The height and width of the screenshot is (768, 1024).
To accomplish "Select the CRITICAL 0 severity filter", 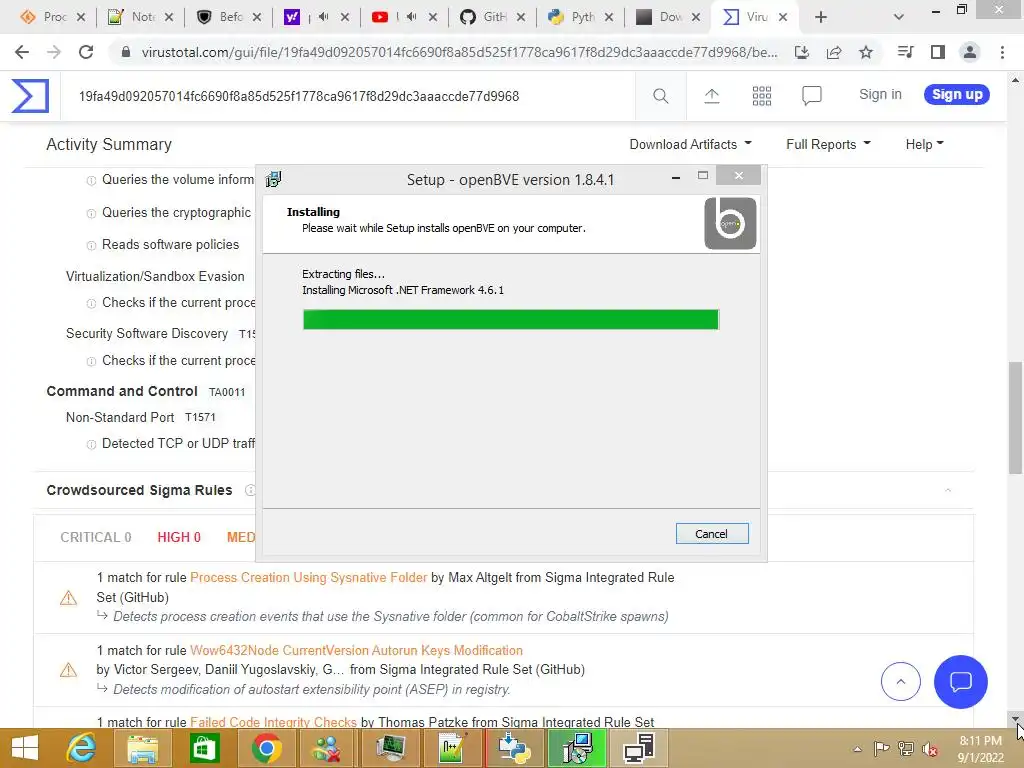I will (x=95, y=537).
